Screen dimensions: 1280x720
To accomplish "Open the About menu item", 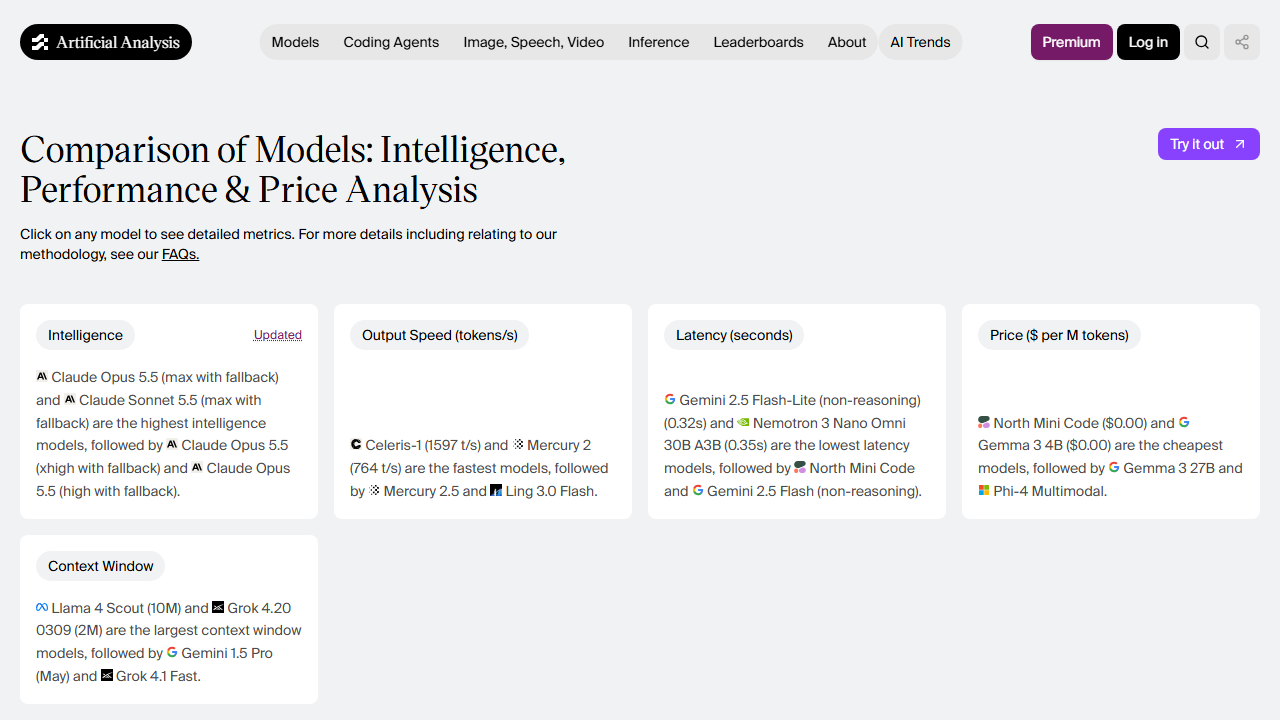I will [847, 42].
